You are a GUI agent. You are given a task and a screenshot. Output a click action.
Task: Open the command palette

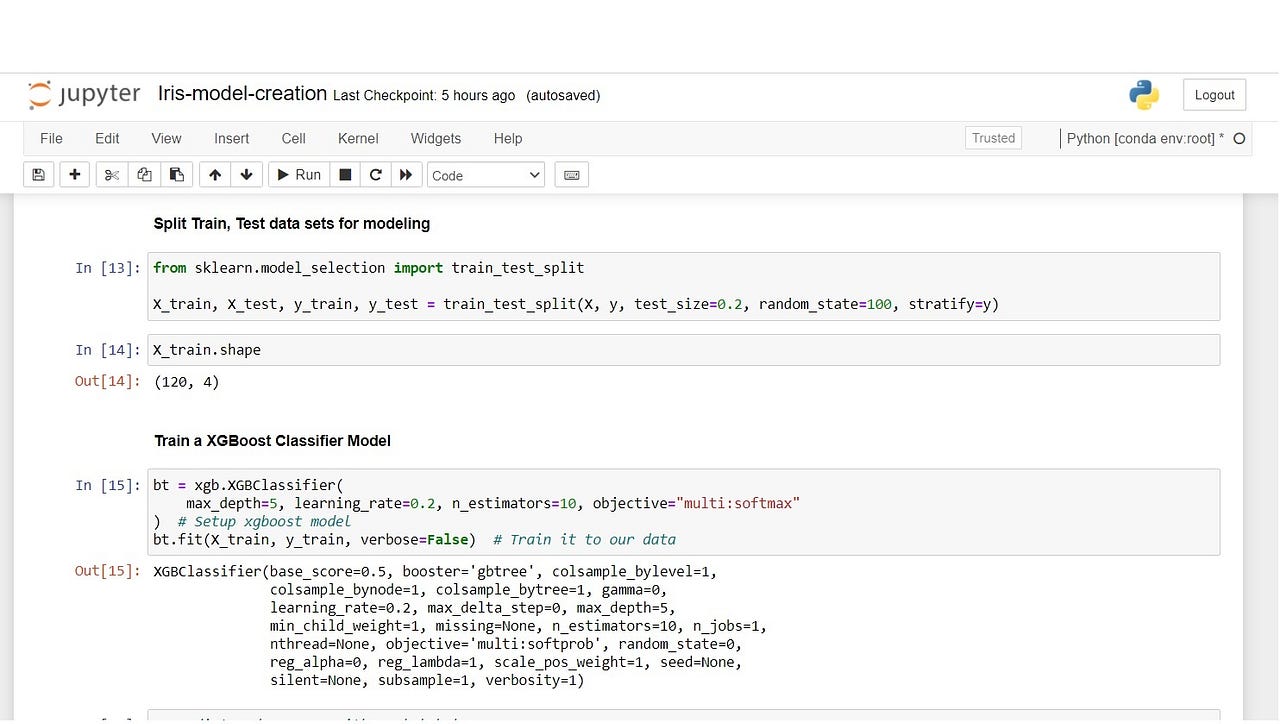pos(571,174)
